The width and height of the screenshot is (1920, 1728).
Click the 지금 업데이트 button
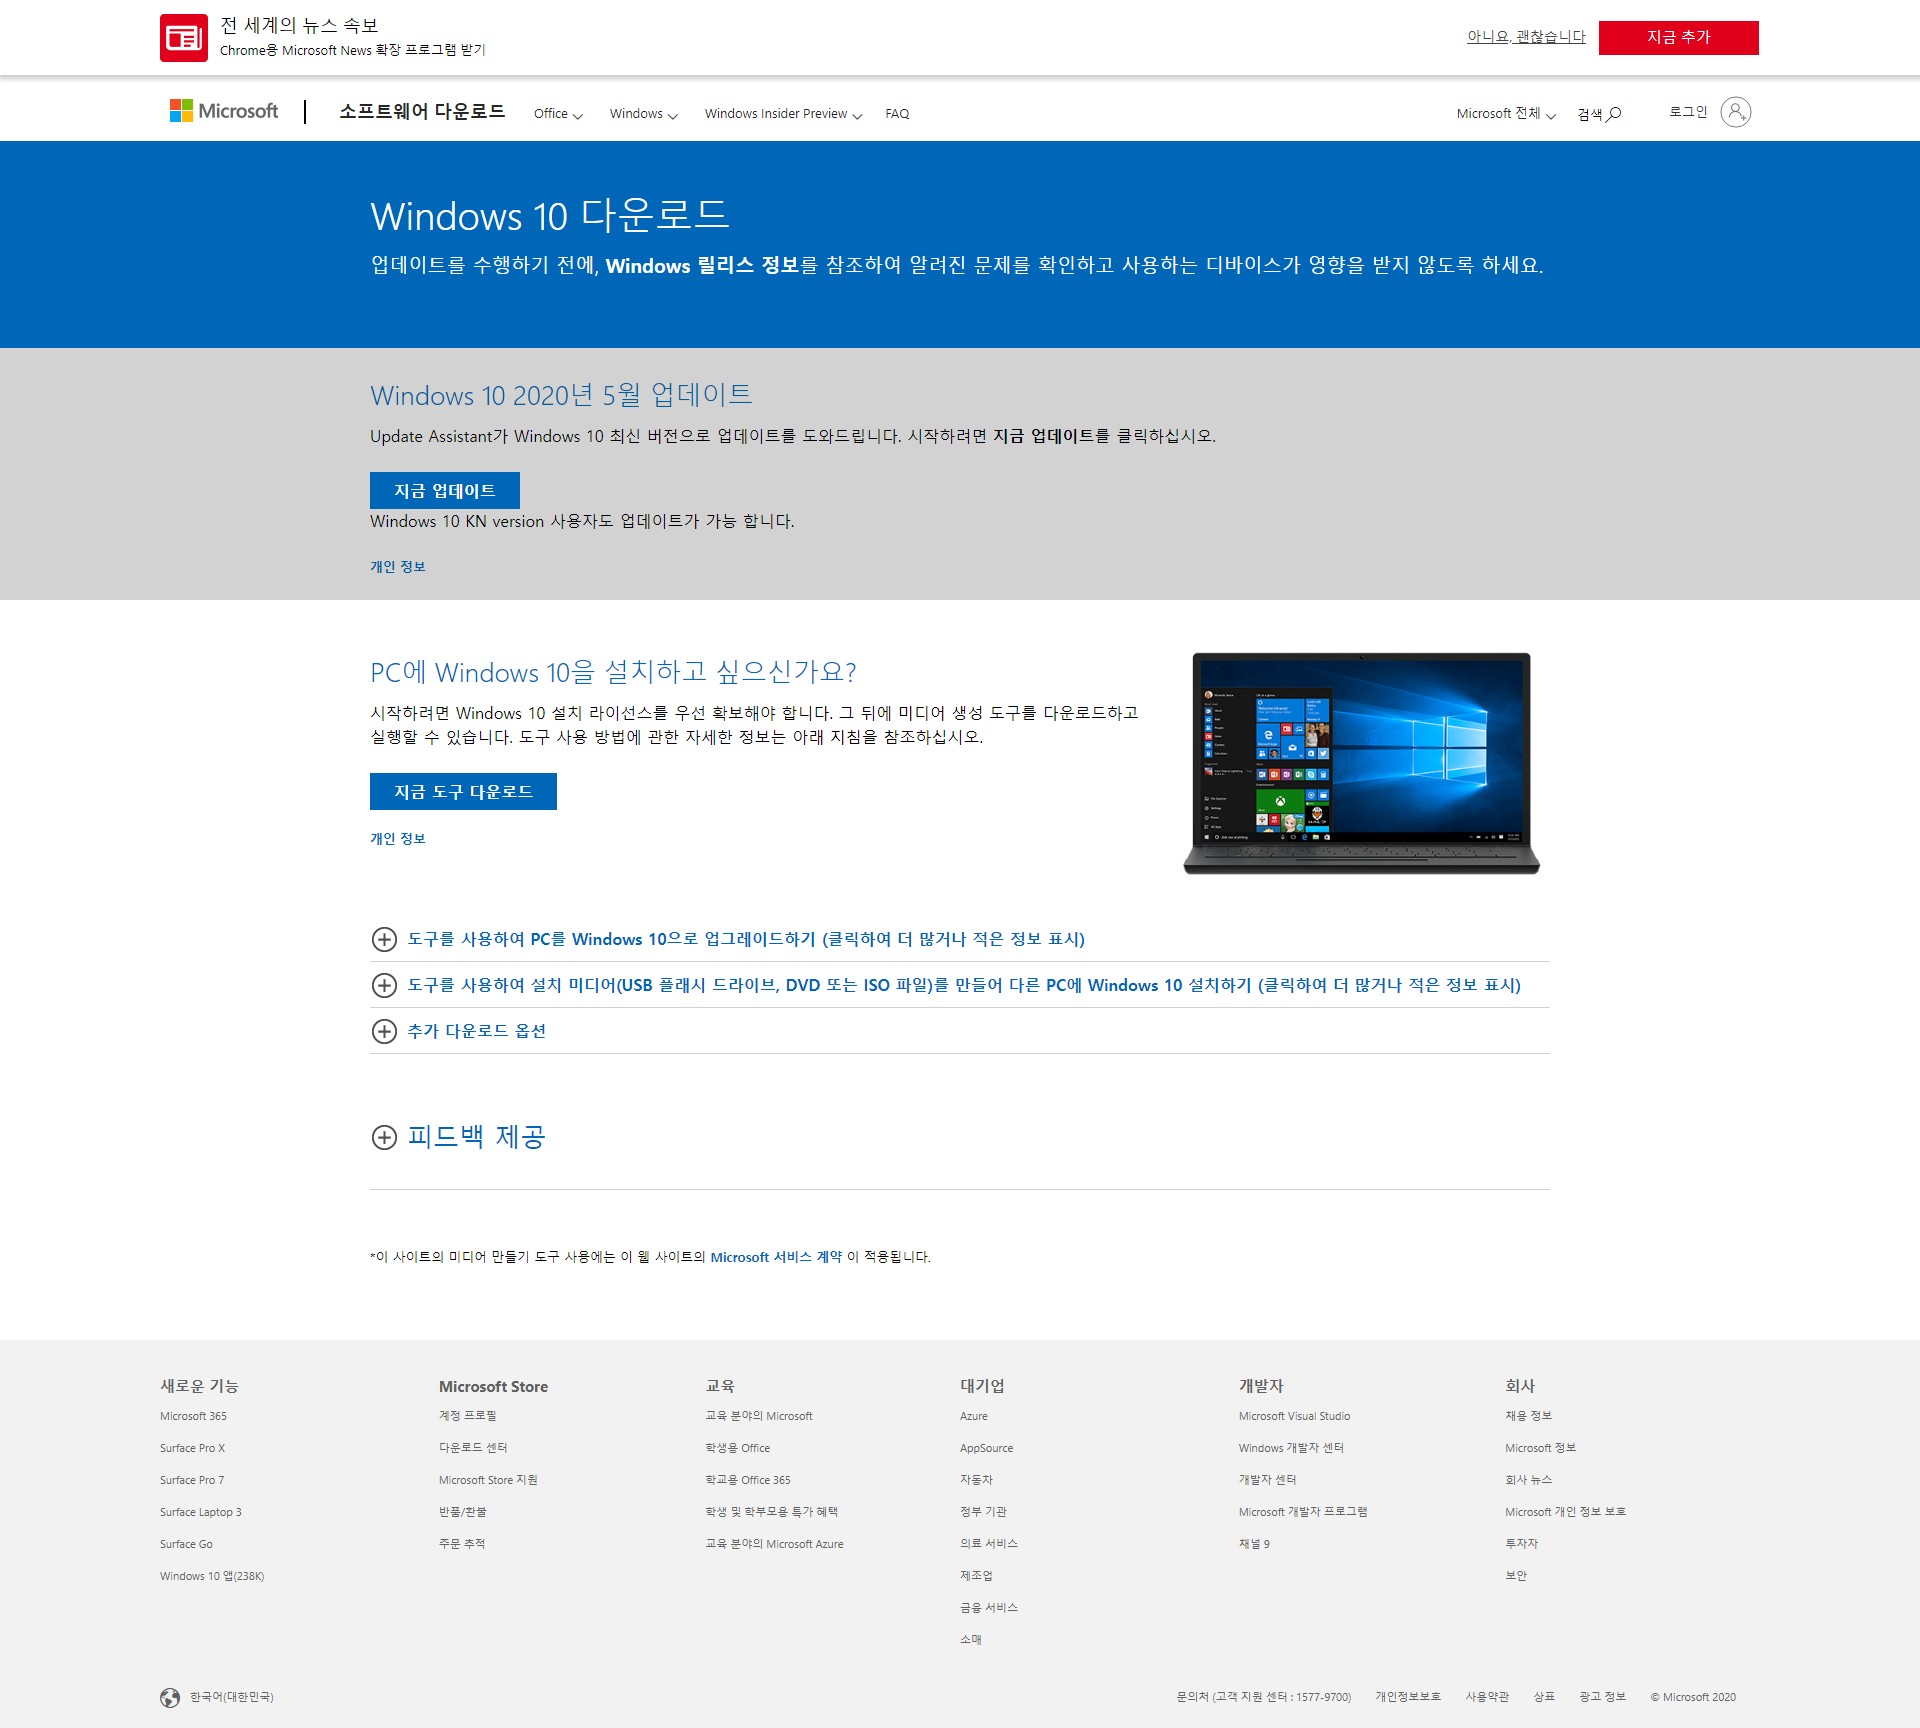click(x=444, y=491)
